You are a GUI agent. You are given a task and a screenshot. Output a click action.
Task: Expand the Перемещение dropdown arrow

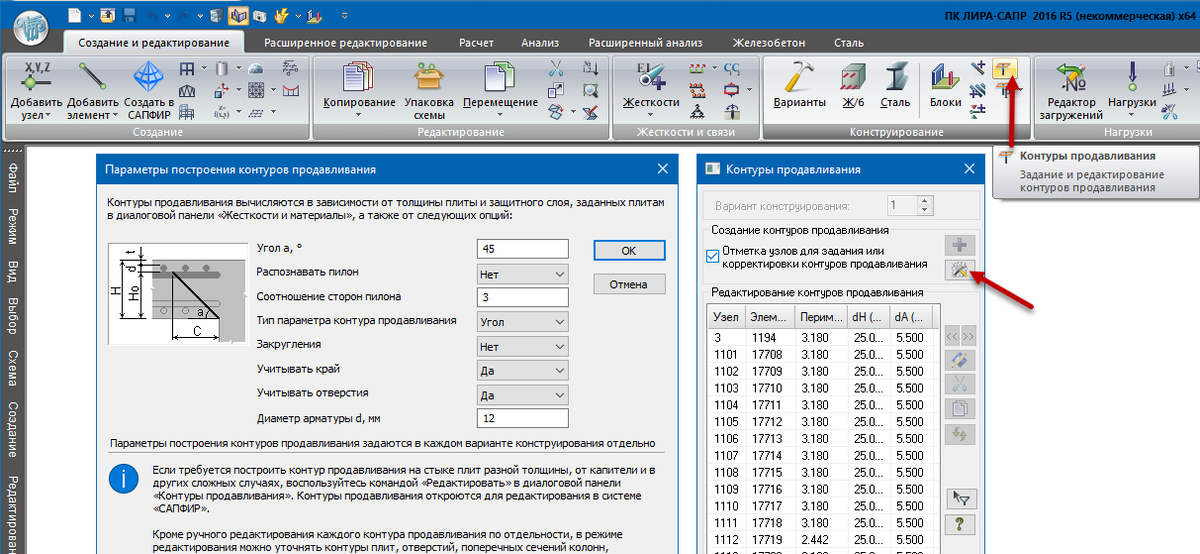tap(500, 115)
